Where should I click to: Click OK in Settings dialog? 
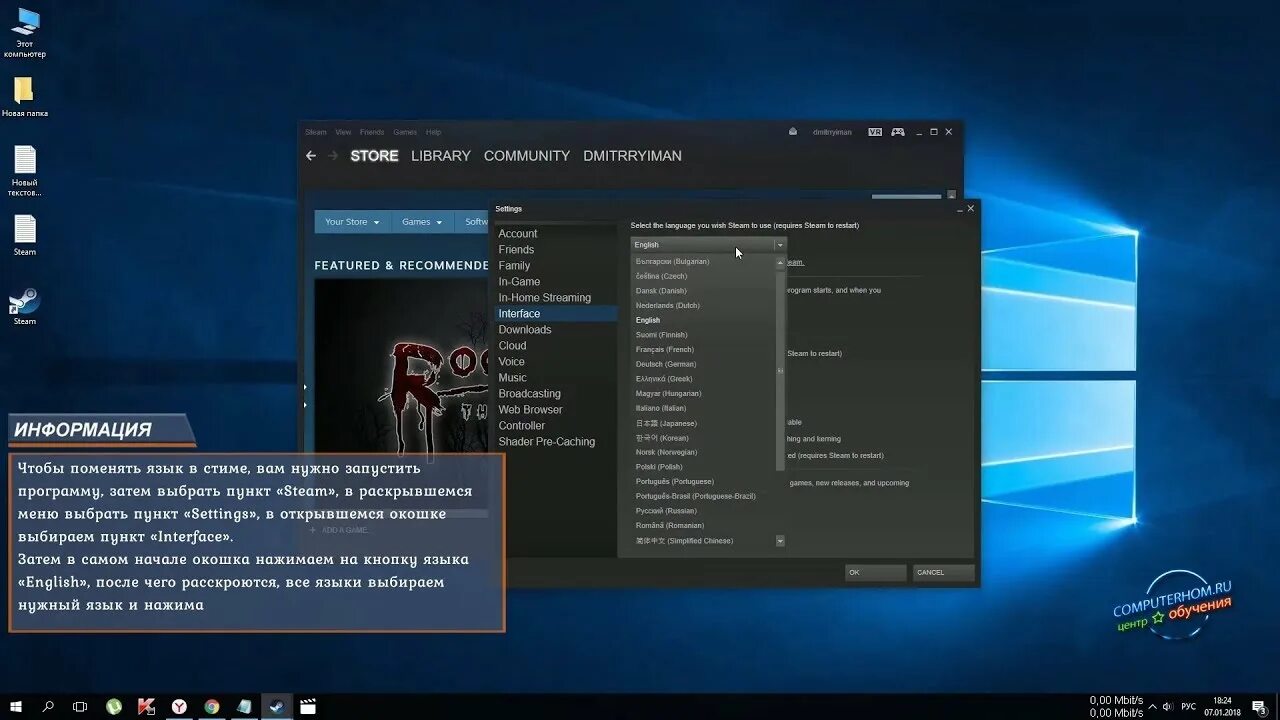[x=875, y=573]
